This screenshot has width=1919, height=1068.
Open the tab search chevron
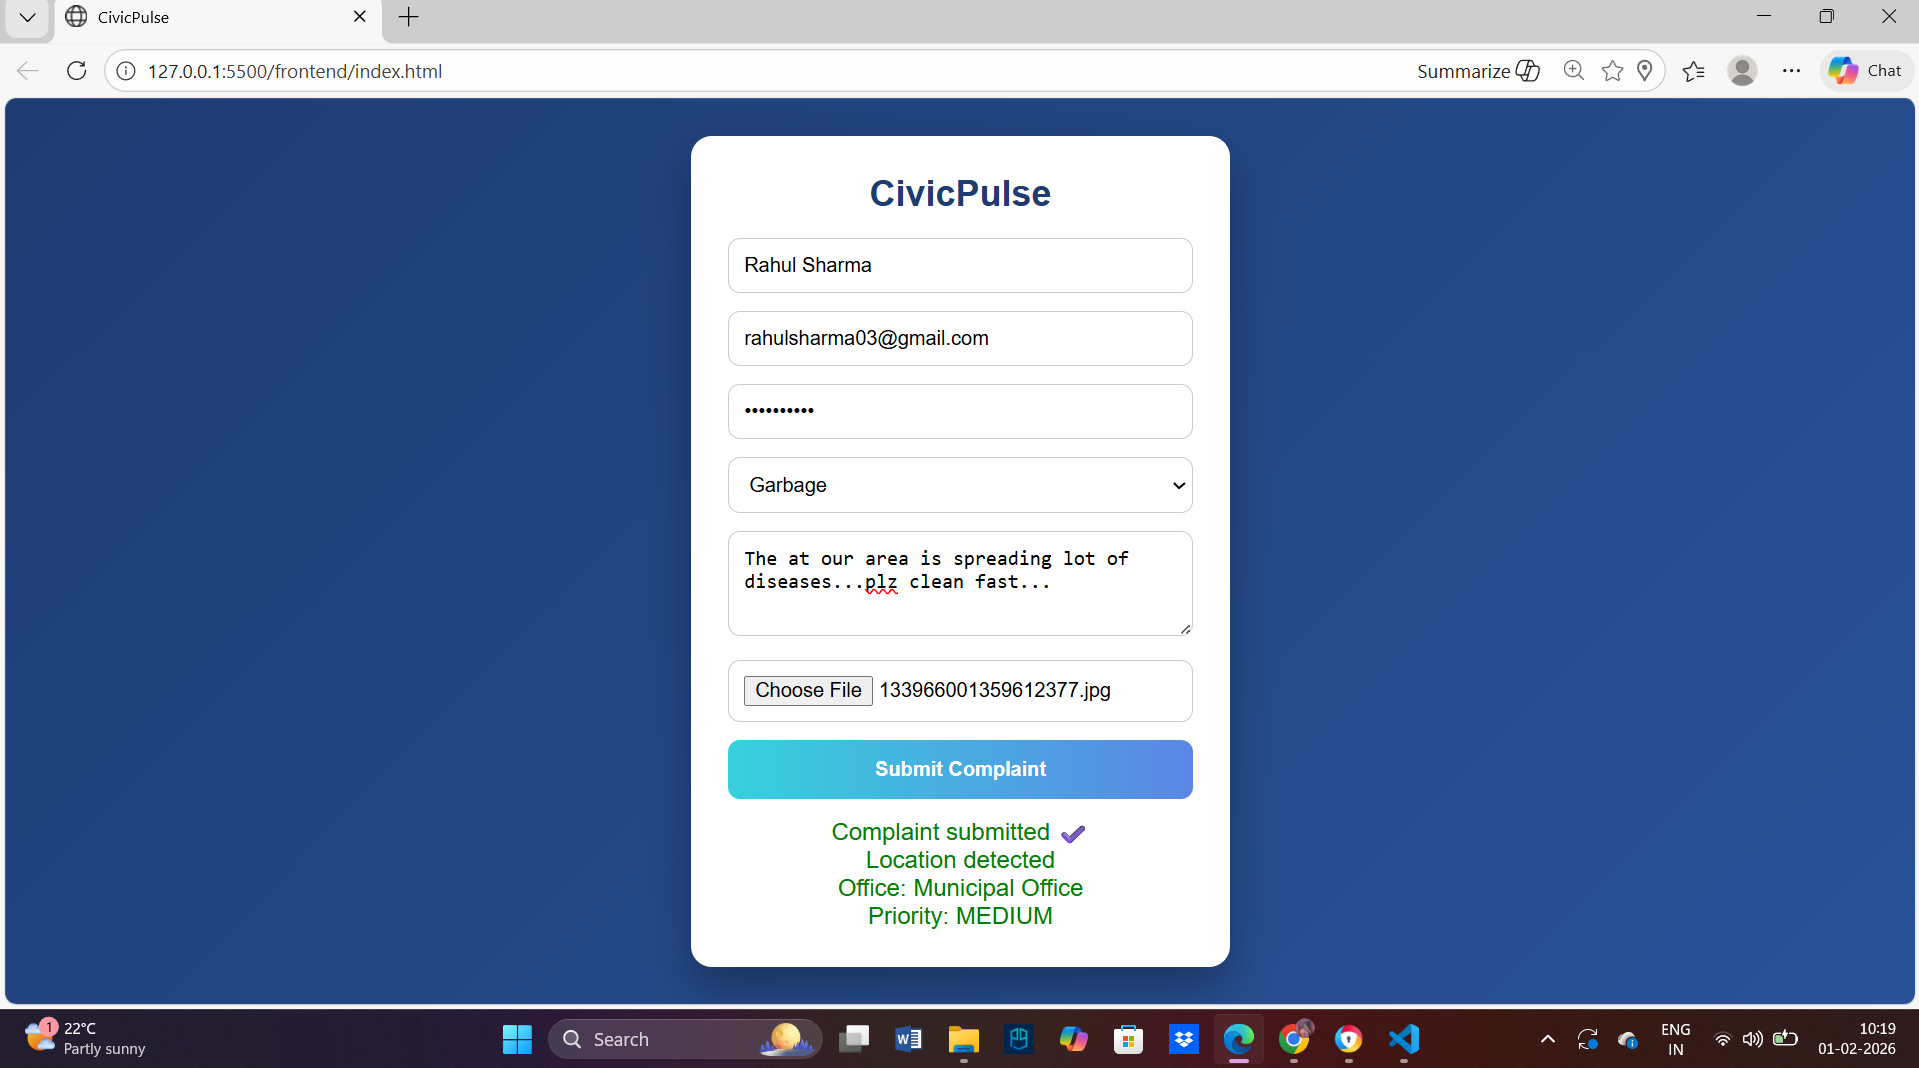coord(27,17)
